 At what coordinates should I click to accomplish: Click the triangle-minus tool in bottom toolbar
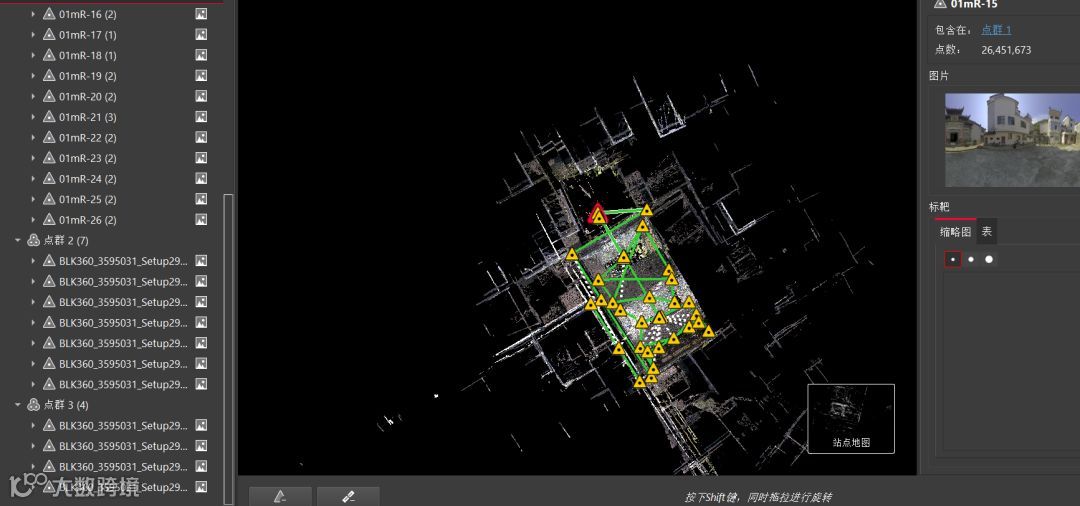tap(280, 496)
